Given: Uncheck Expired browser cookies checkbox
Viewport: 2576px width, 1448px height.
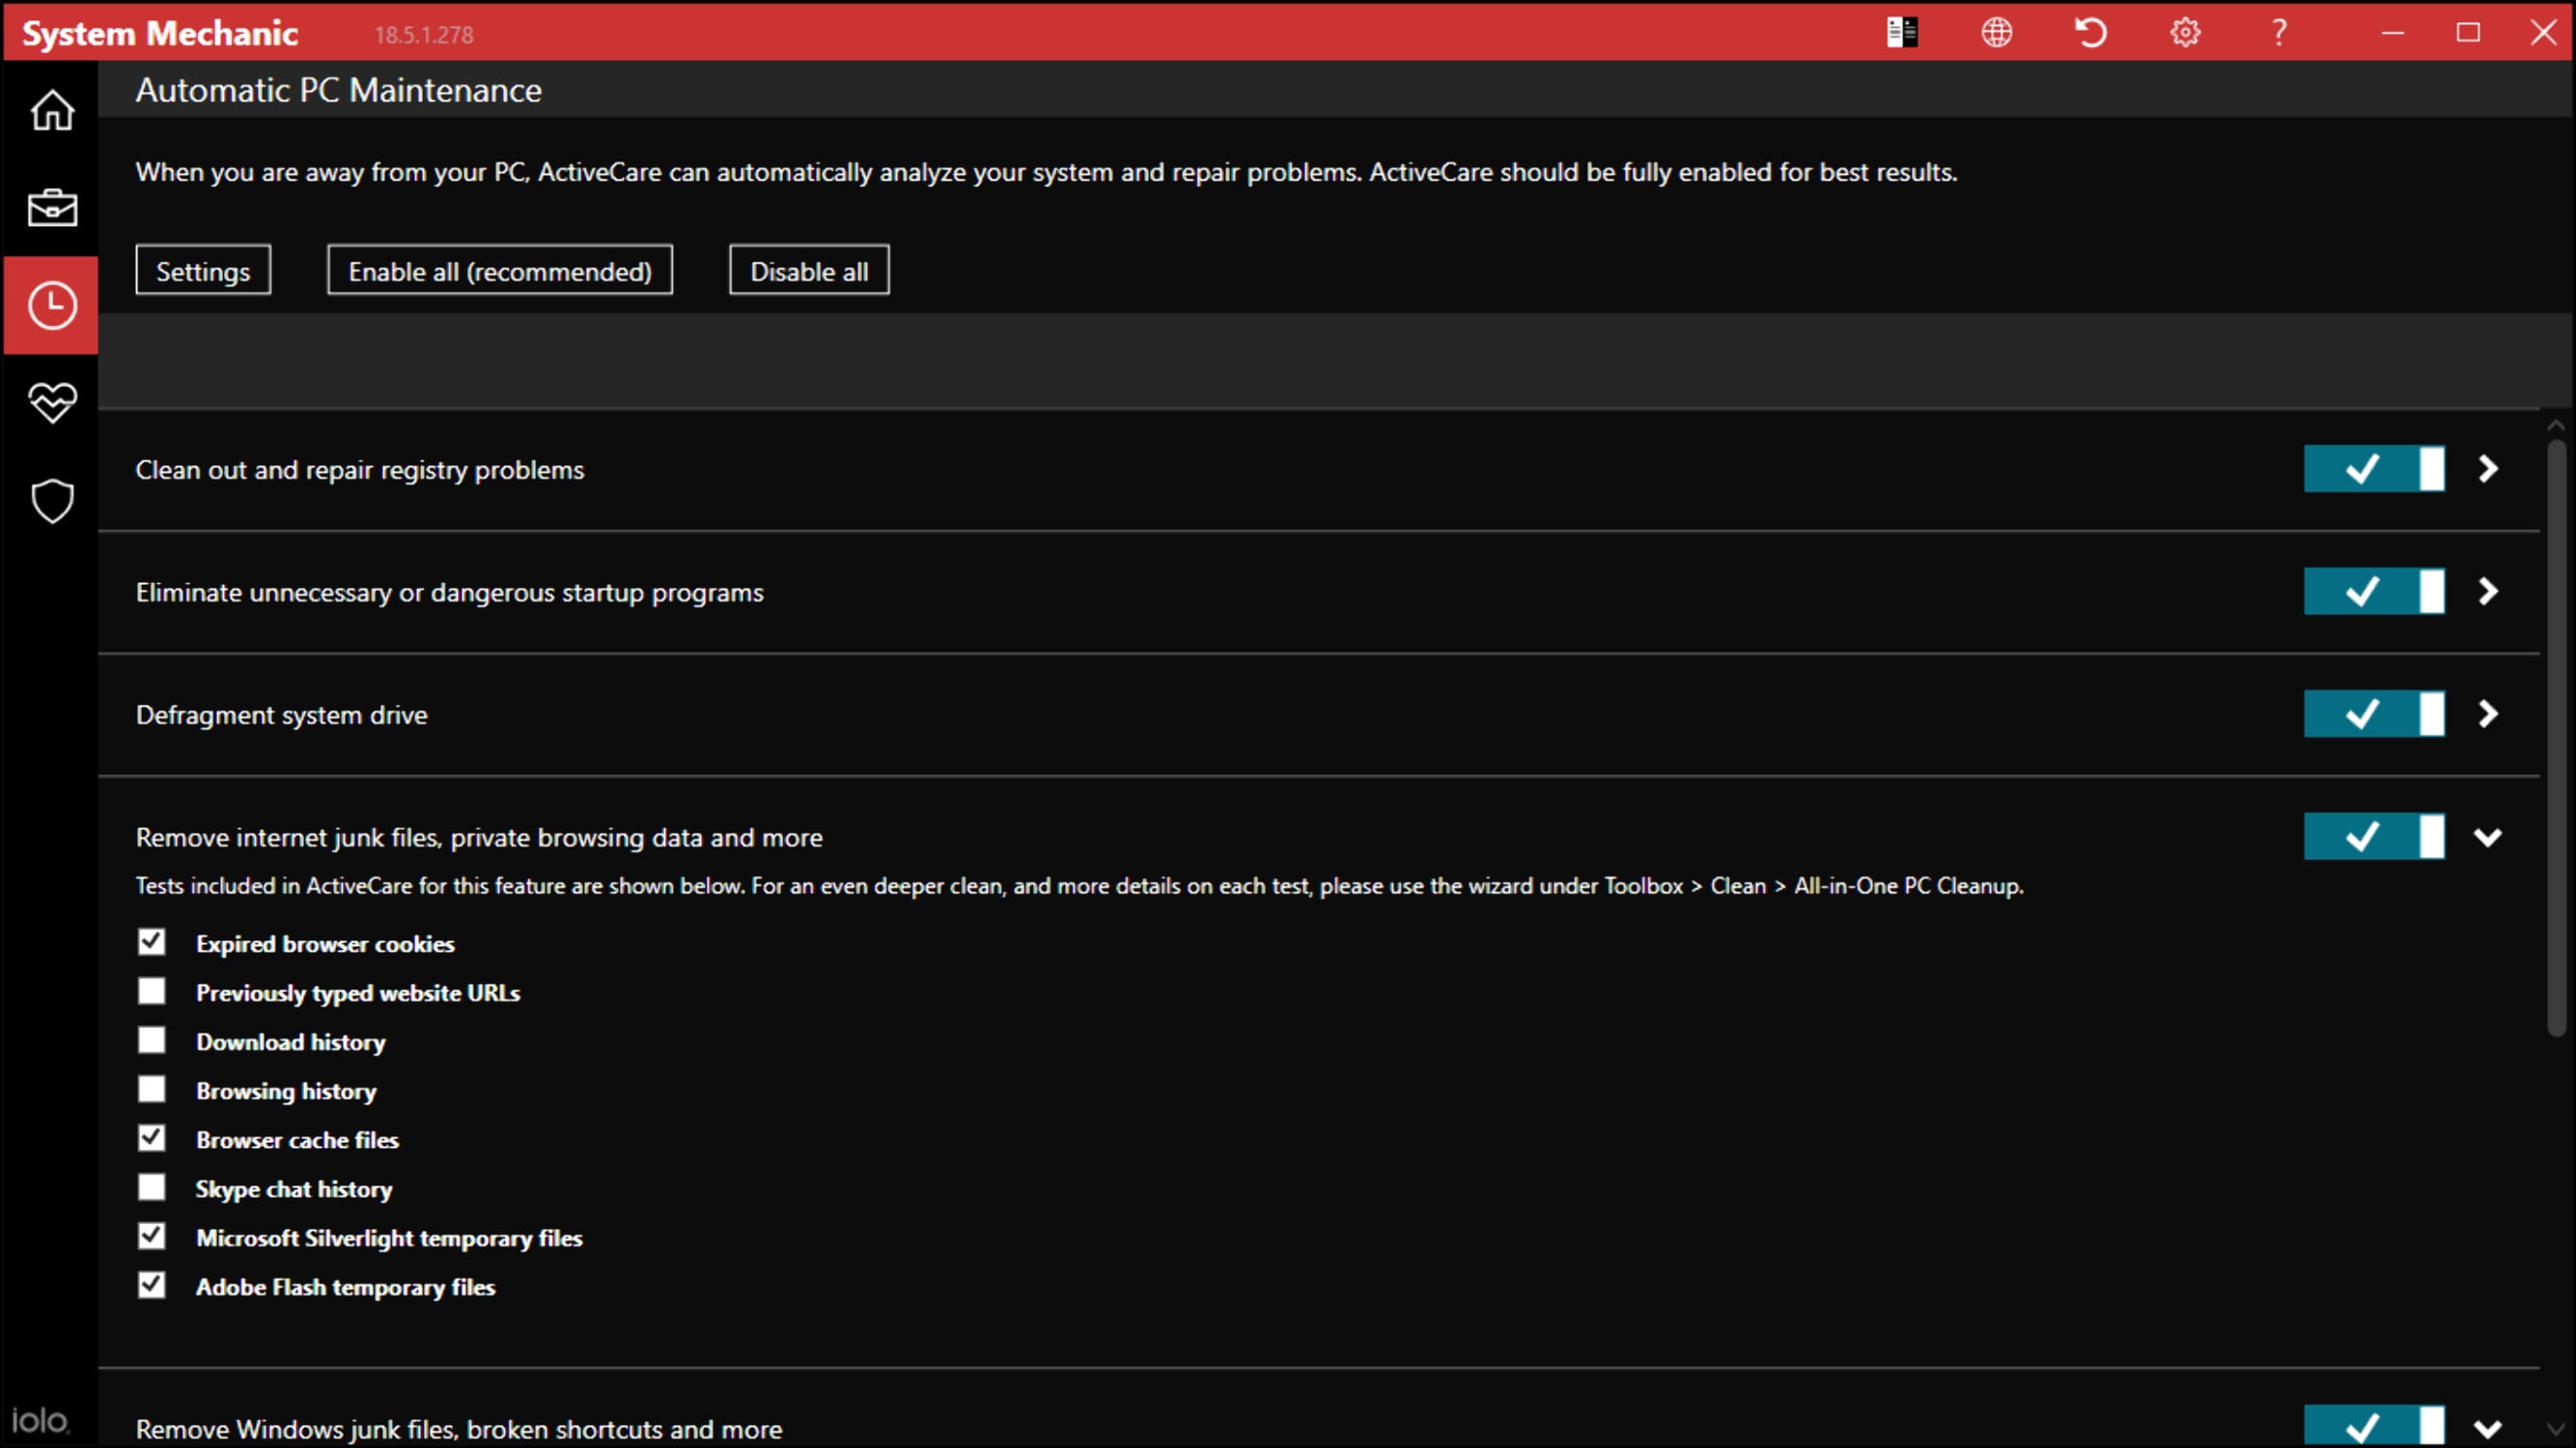Looking at the screenshot, I should pyautogui.click(x=152, y=942).
